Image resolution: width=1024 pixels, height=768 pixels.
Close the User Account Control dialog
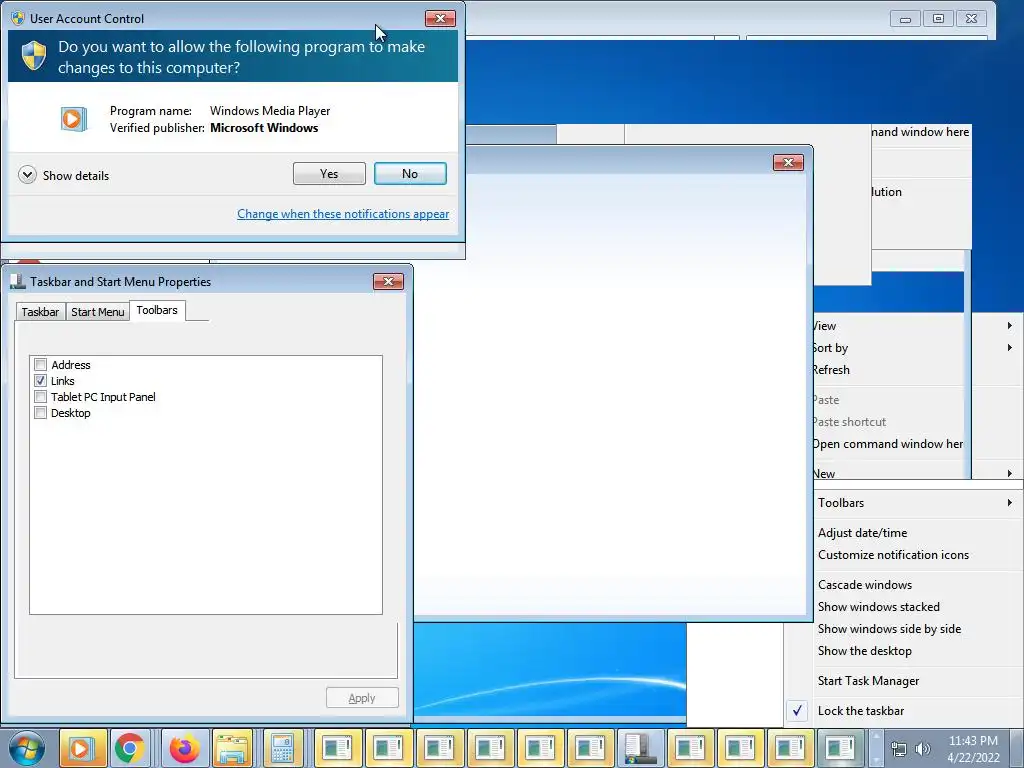point(440,18)
